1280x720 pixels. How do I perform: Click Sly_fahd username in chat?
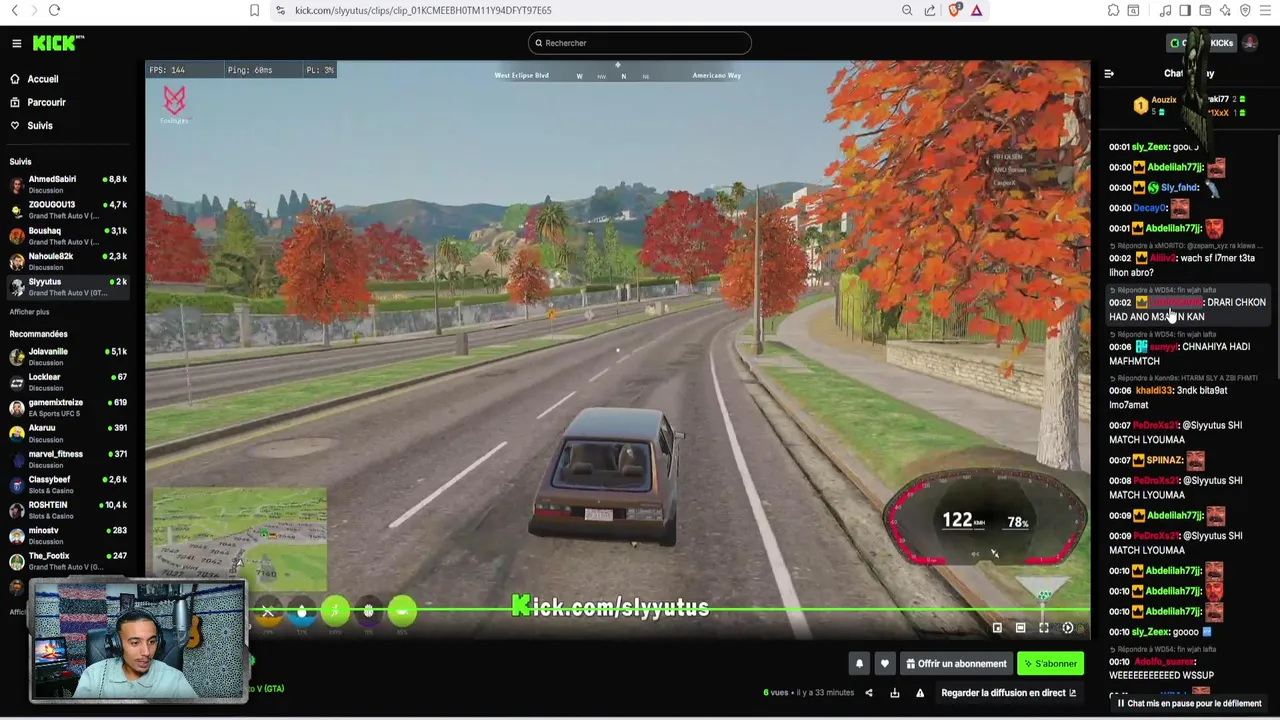1179,187
